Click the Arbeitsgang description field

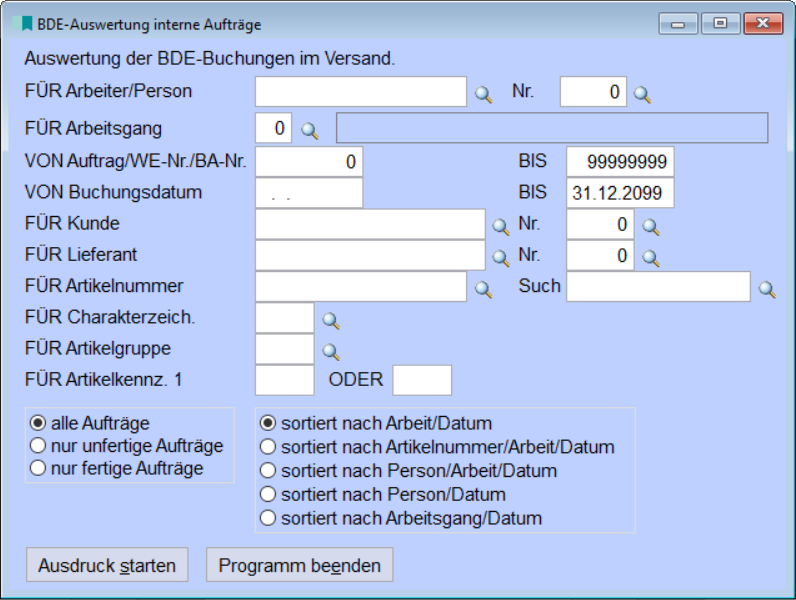pyautogui.click(x=552, y=128)
